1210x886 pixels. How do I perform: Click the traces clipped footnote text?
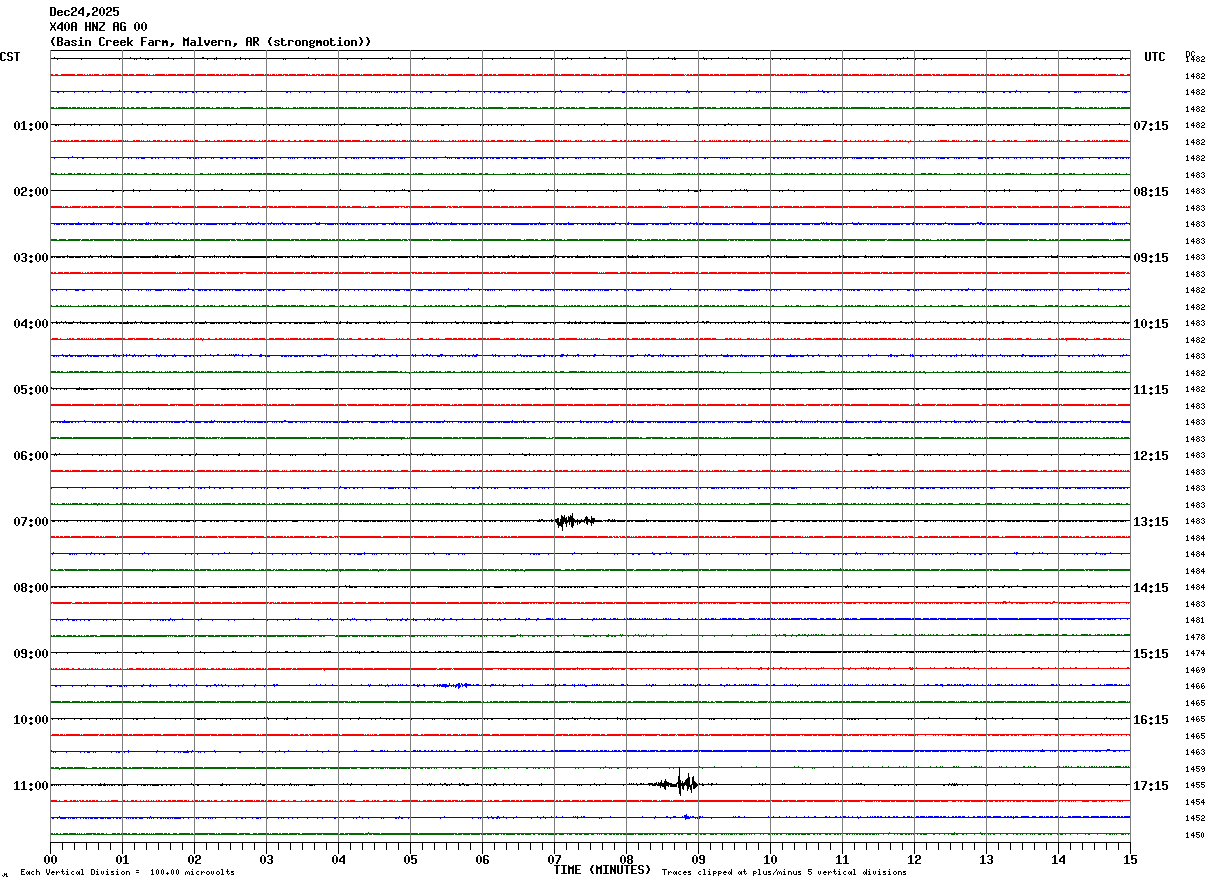coord(784,873)
